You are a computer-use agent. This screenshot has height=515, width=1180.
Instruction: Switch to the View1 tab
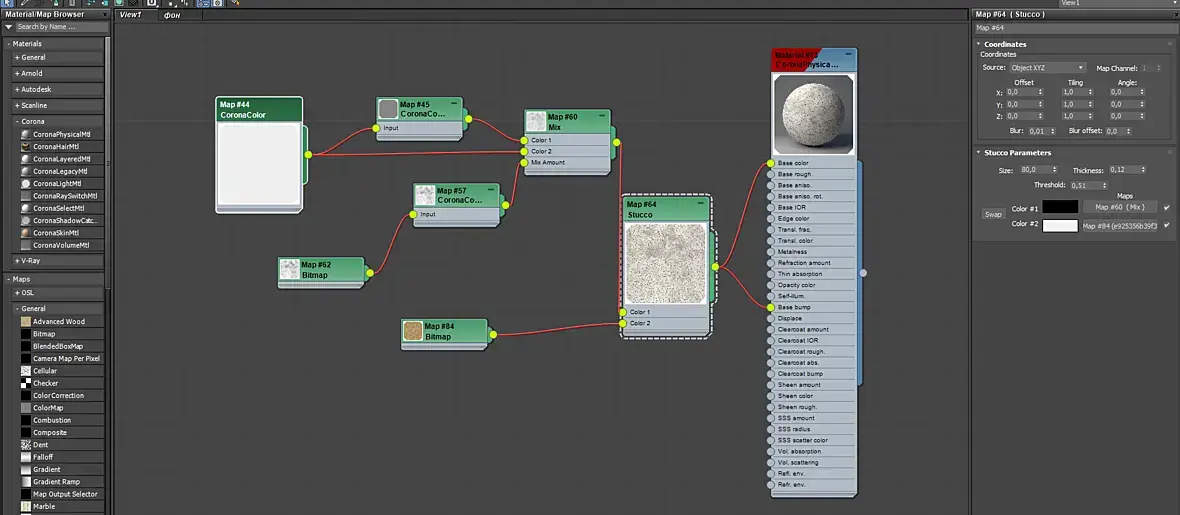click(130, 16)
